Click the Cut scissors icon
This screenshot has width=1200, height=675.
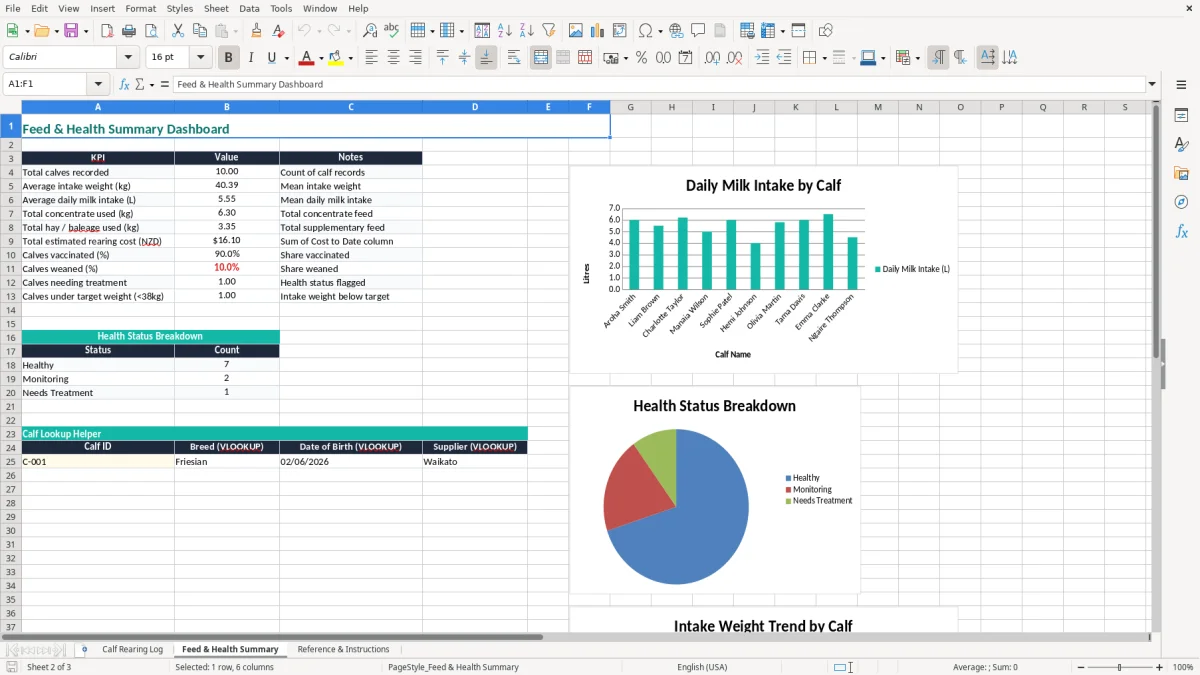(177, 31)
